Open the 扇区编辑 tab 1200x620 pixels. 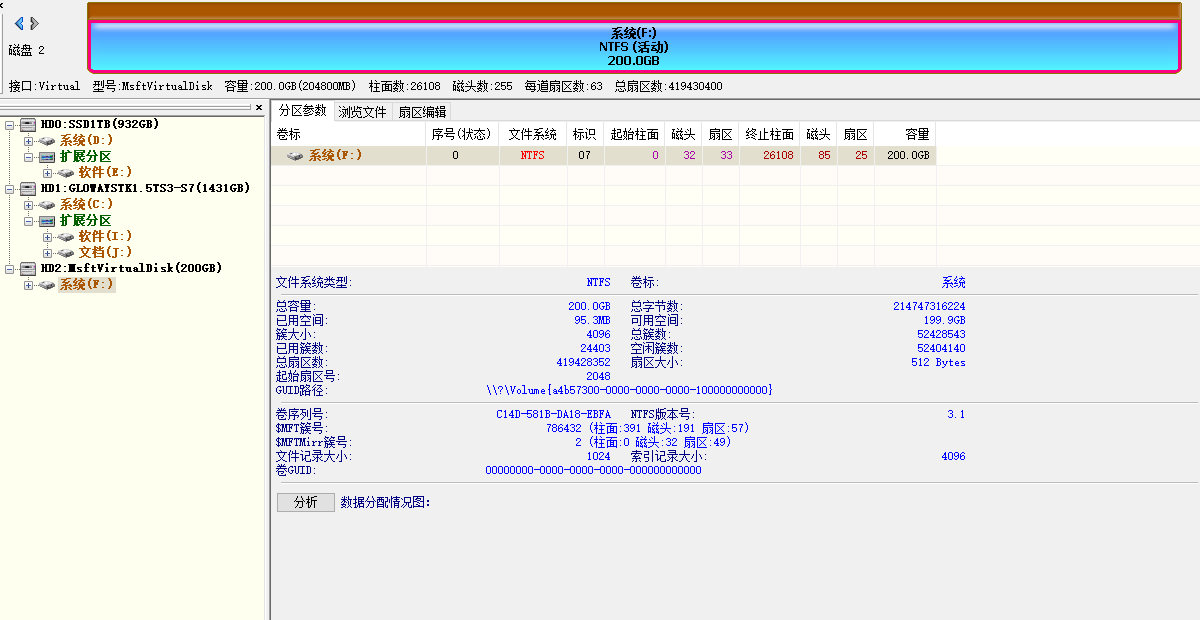422,112
